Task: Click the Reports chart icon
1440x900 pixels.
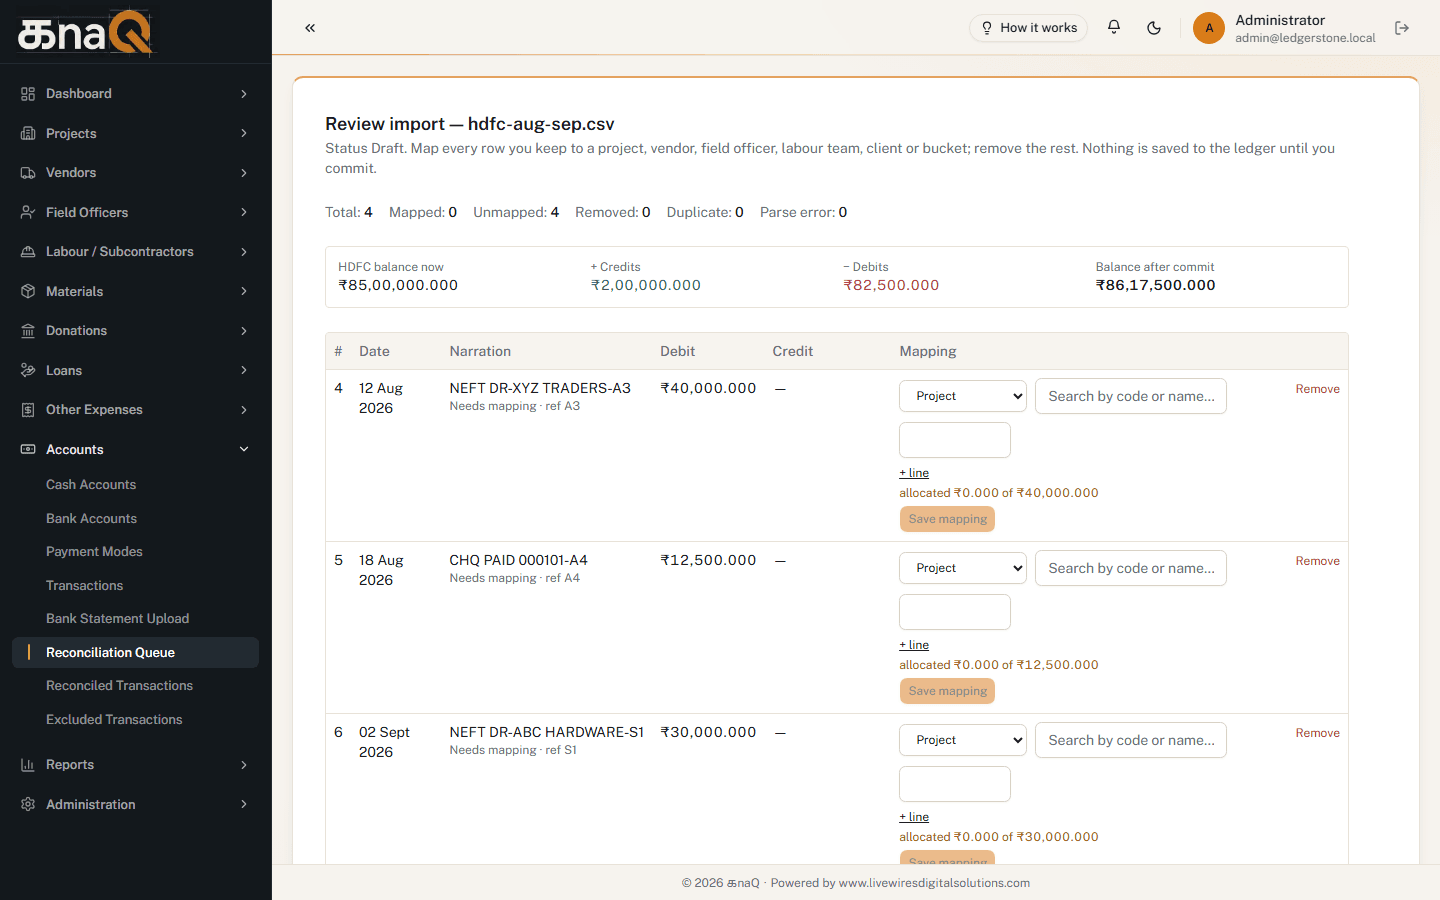Action: coord(28,765)
